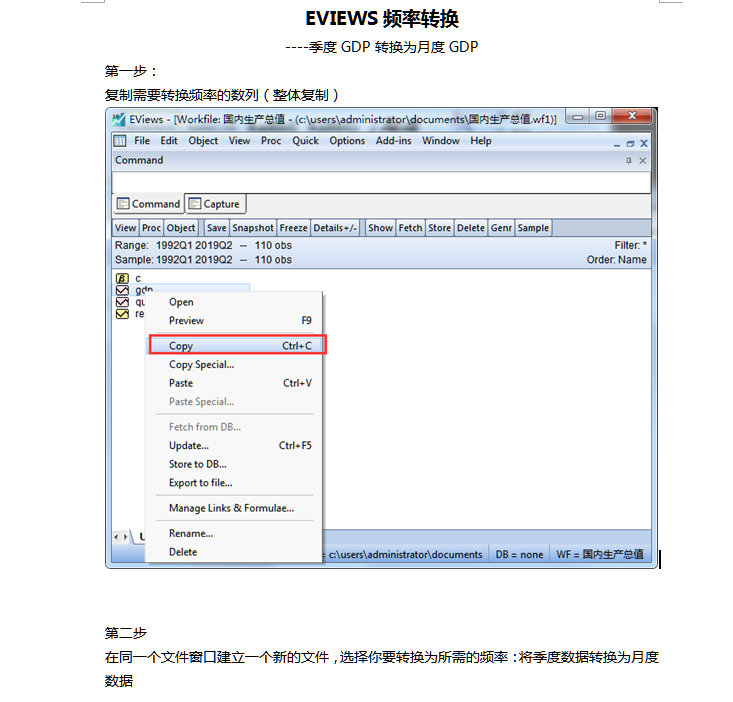The width and height of the screenshot is (733, 702).
Task: Click the Fetch toolbar button
Action: click(x=410, y=228)
